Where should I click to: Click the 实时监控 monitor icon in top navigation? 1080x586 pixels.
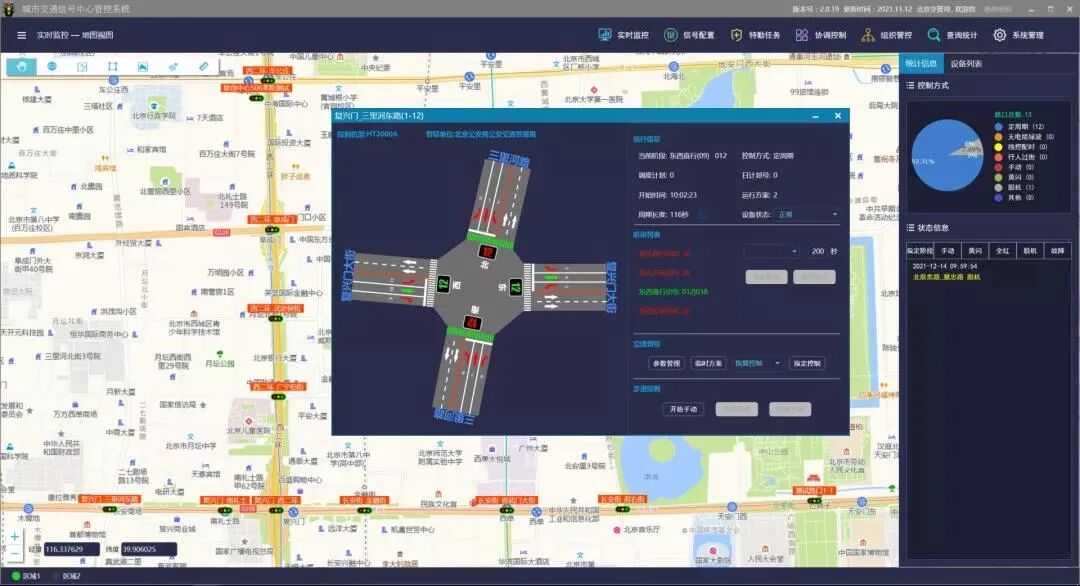pos(605,34)
